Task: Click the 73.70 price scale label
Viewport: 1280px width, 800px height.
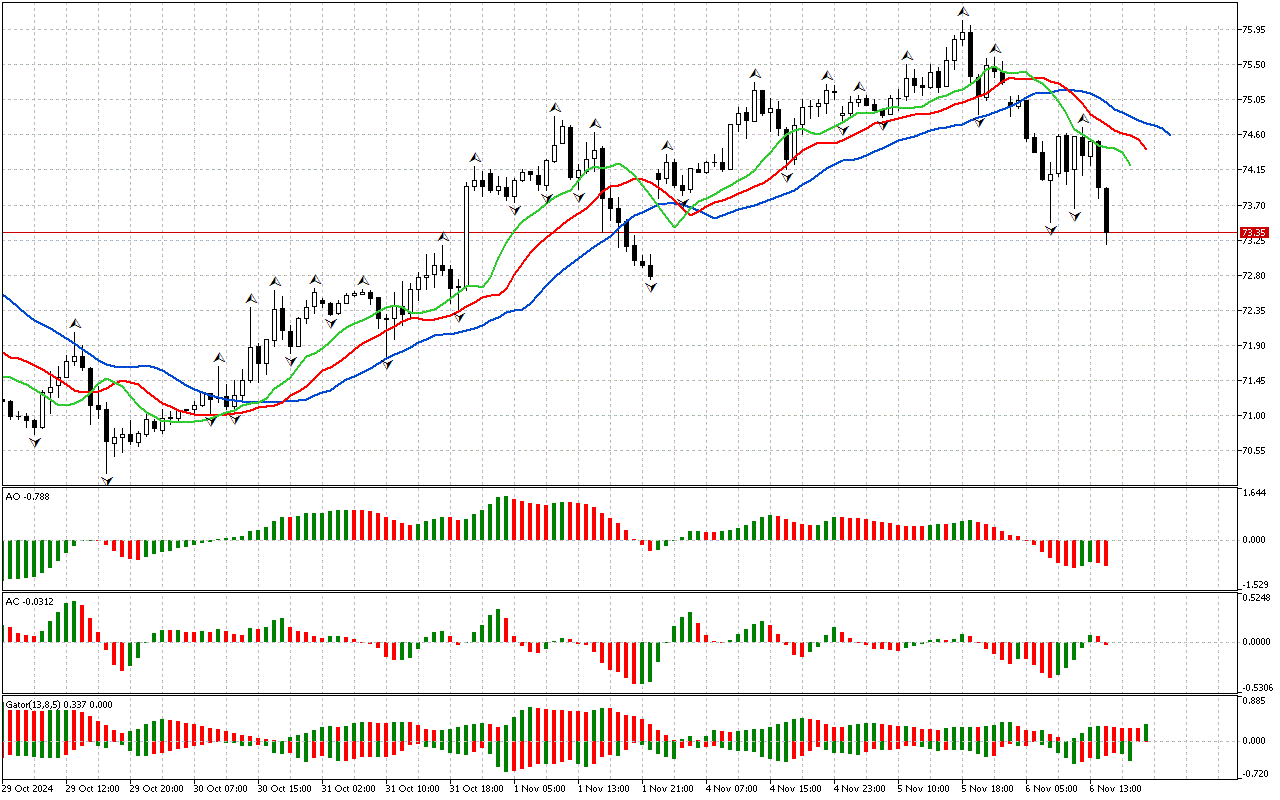Action: click(x=1255, y=206)
